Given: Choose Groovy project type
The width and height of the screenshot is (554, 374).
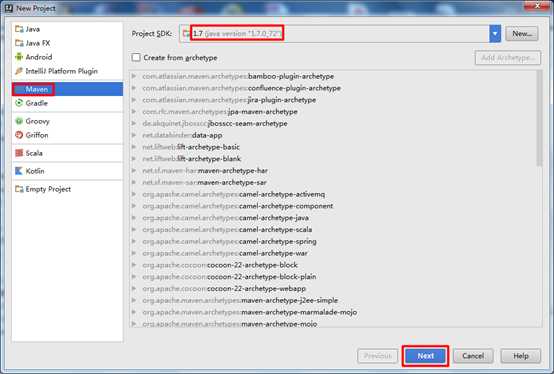Looking at the screenshot, I should click(67, 121).
